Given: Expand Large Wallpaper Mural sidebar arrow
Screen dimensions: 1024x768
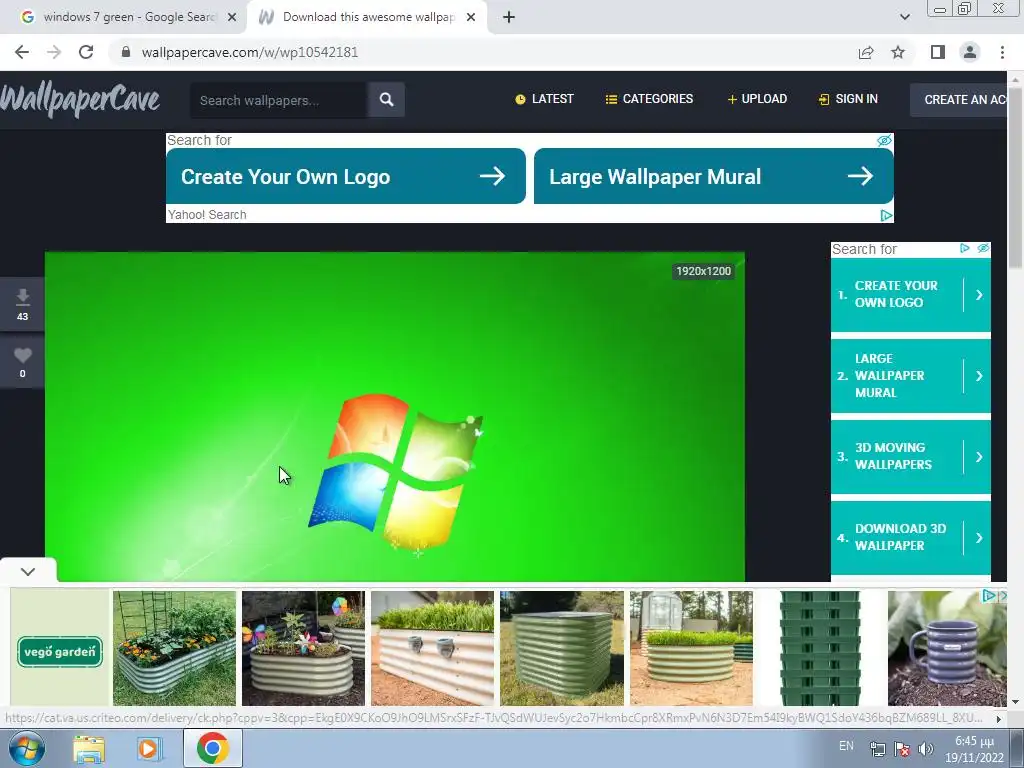Looking at the screenshot, I should coord(979,376).
